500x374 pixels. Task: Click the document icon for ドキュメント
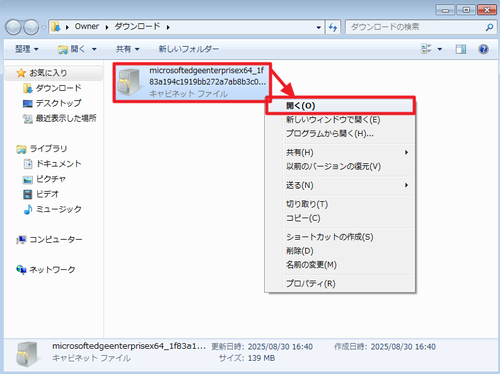click(x=28, y=164)
